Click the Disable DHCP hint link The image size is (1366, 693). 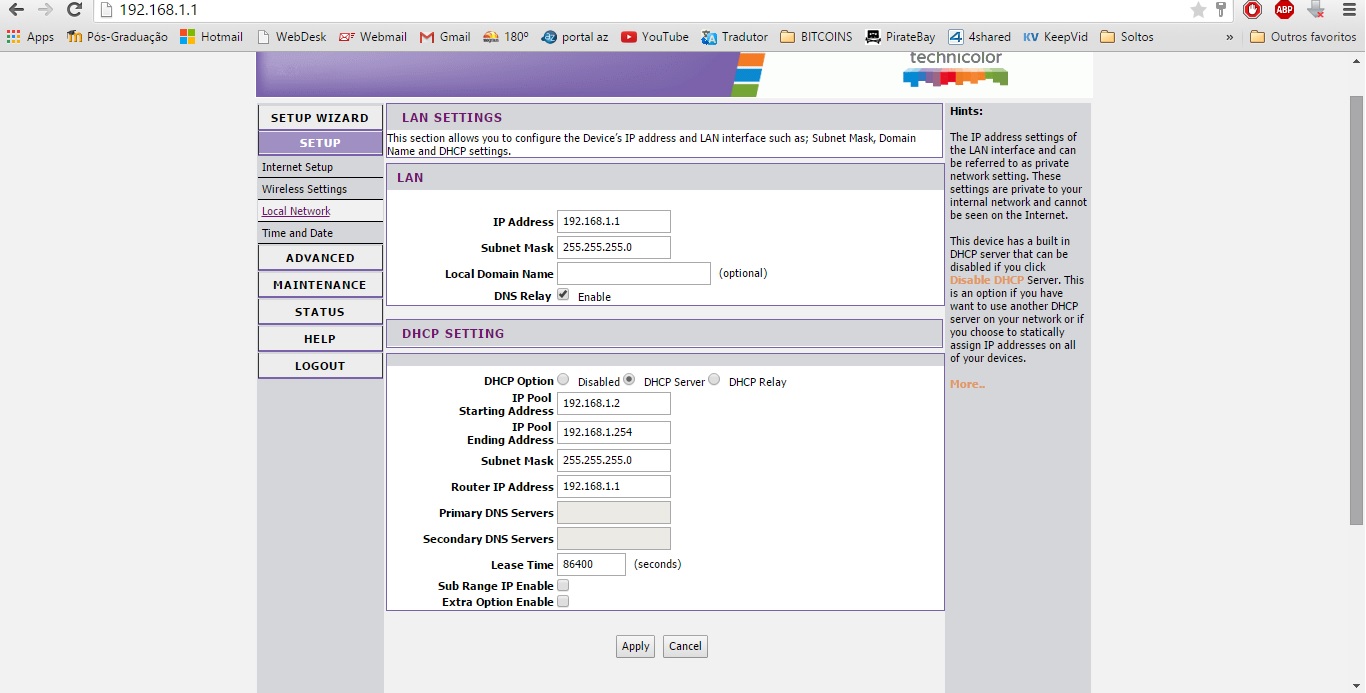tap(987, 280)
